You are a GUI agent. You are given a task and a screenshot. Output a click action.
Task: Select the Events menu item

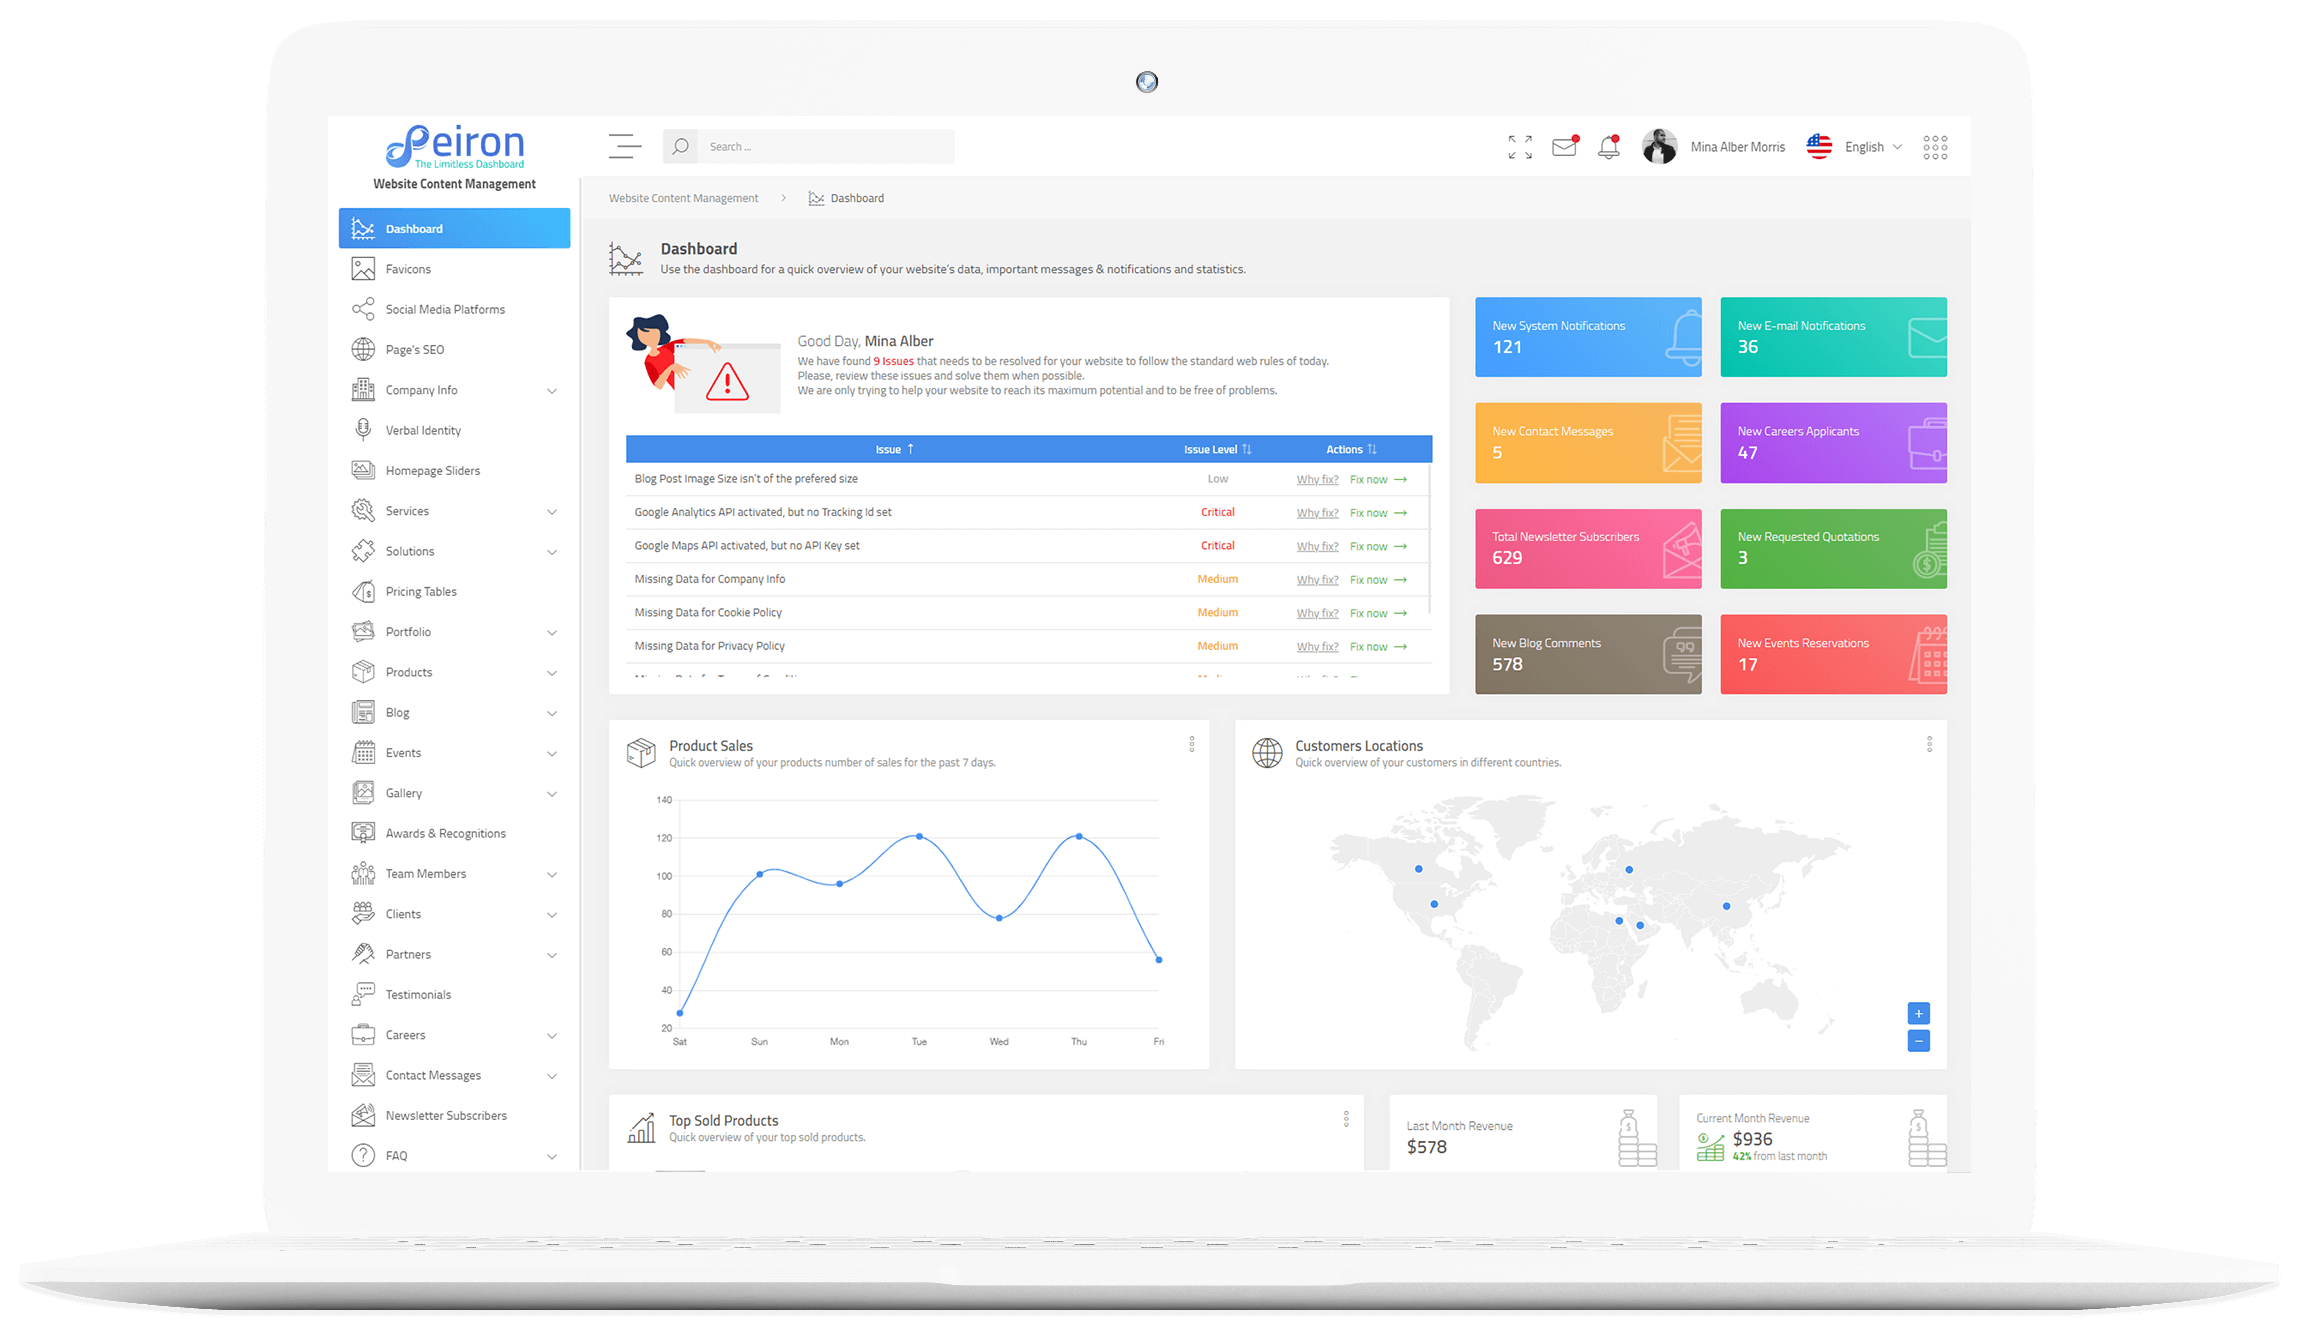[404, 752]
